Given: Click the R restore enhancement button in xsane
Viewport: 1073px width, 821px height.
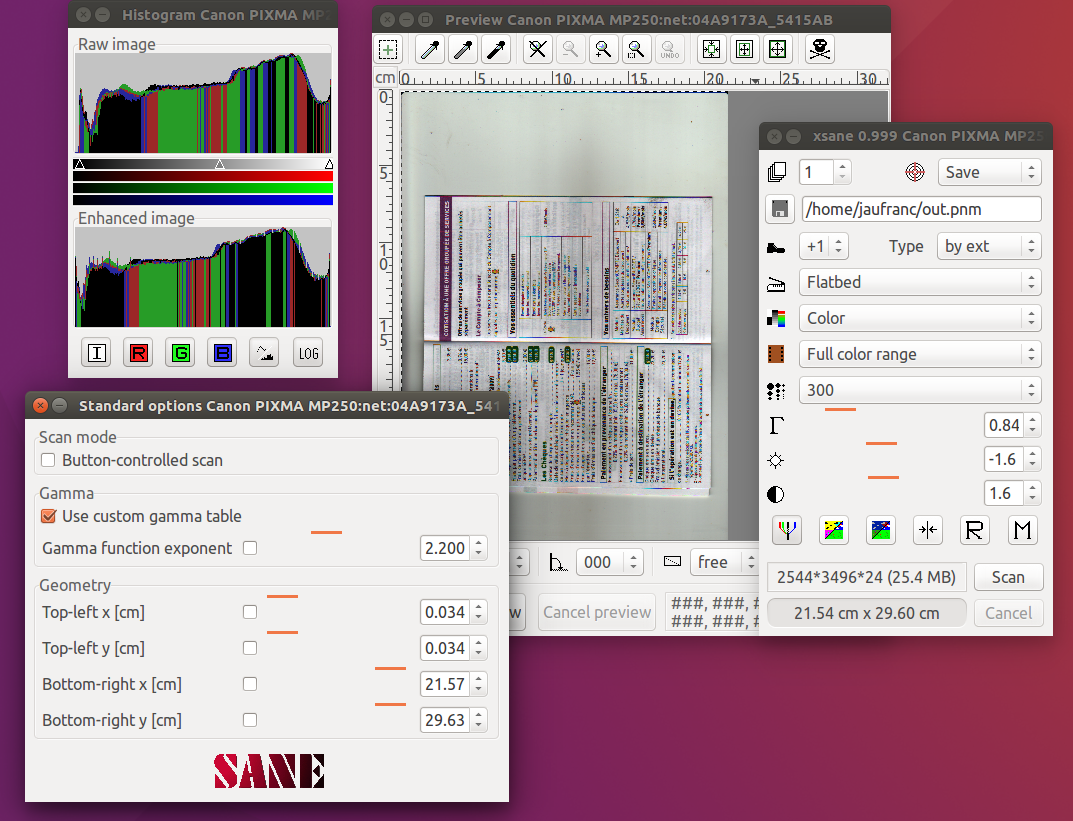Looking at the screenshot, I should [x=974, y=530].
